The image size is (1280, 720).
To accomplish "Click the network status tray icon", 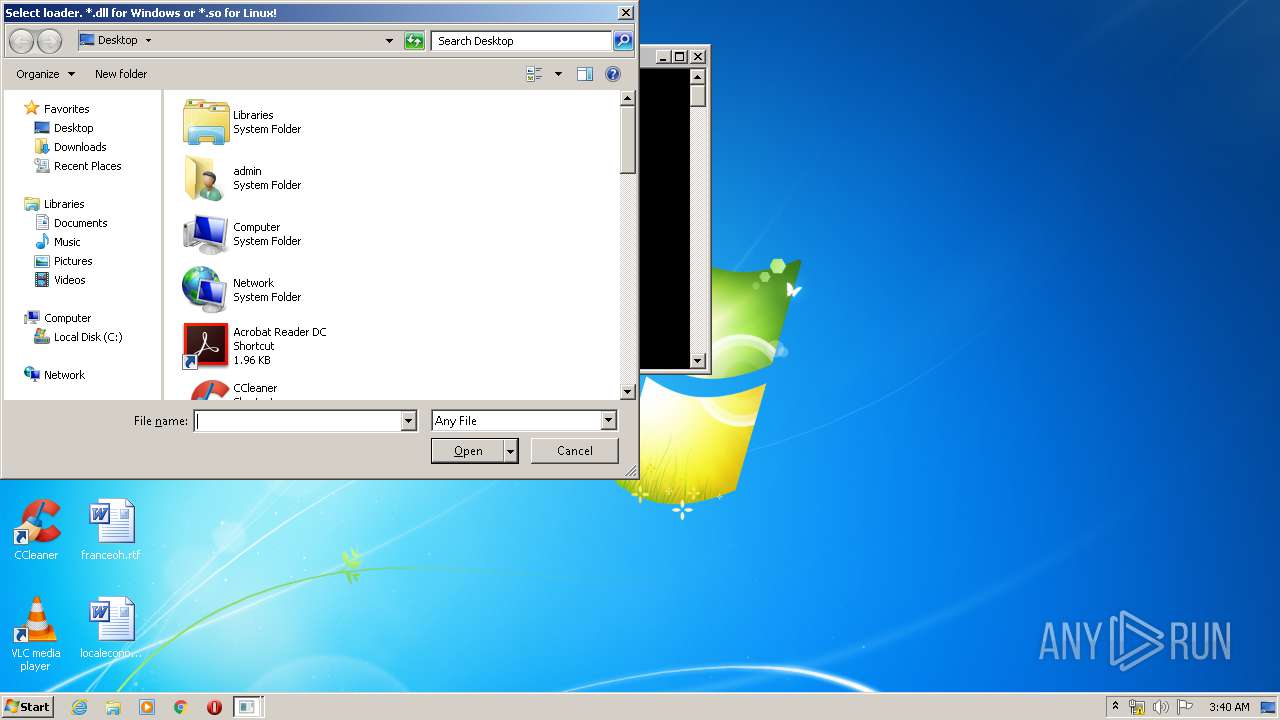I will pos(1137,707).
